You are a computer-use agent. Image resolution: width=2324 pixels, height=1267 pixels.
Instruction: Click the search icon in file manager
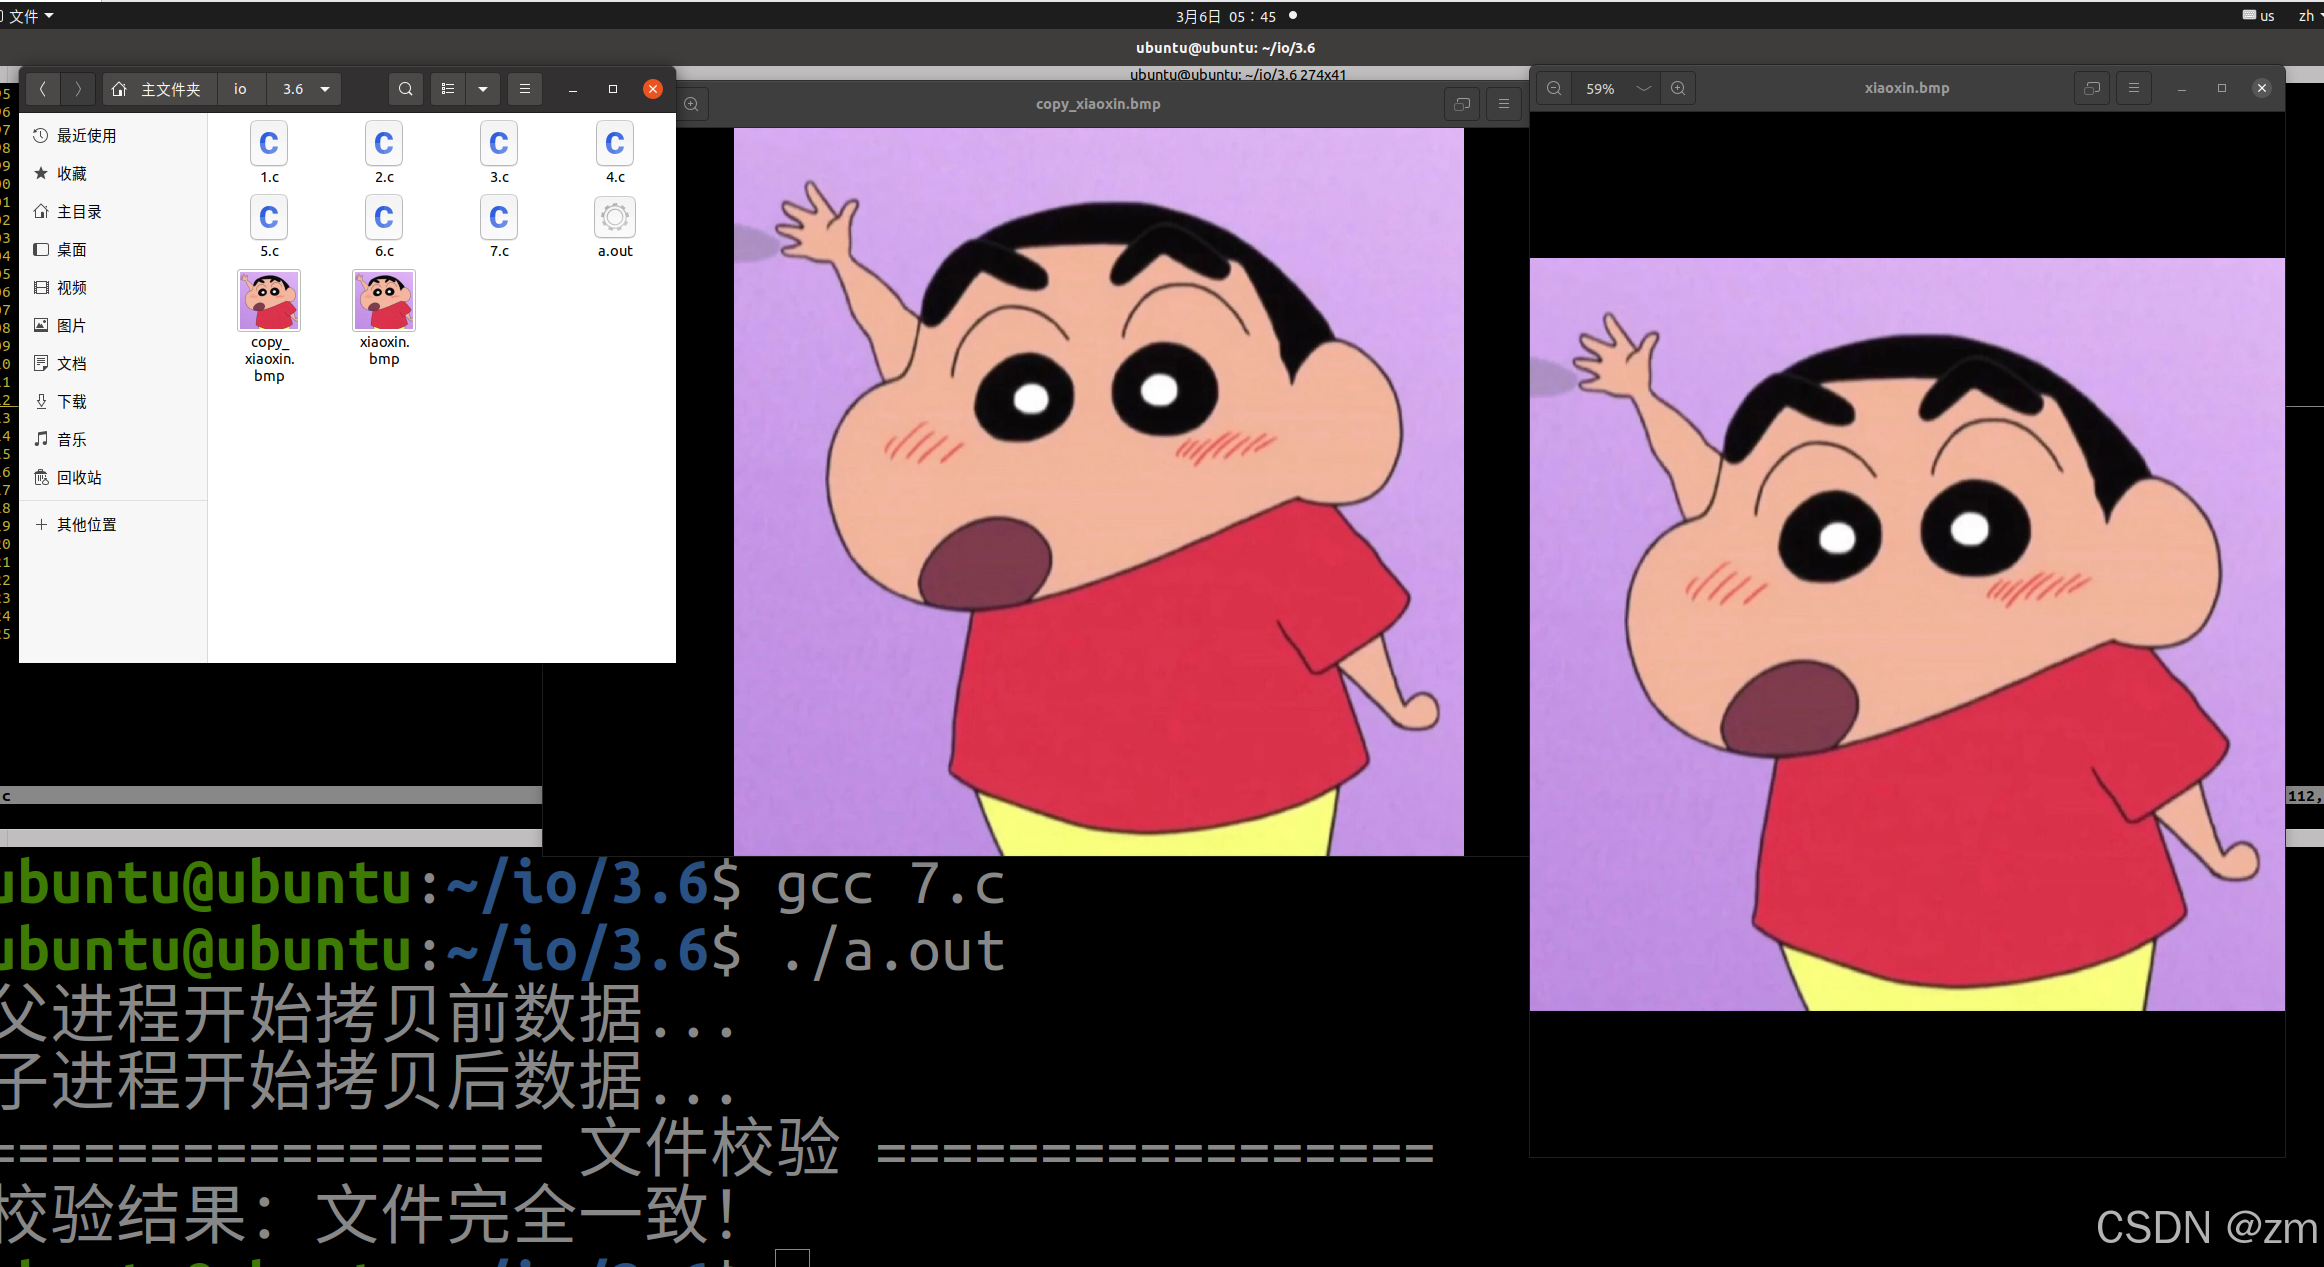[x=405, y=89]
